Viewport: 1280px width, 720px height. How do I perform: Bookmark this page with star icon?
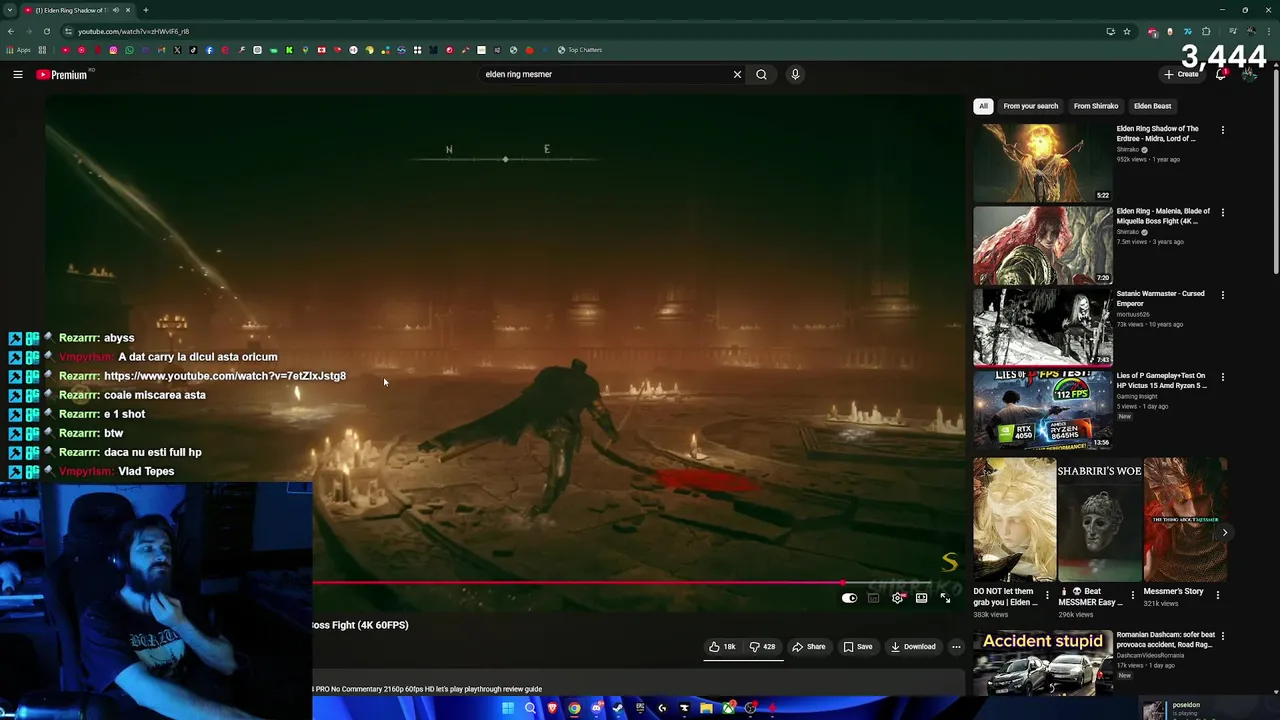(1127, 31)
